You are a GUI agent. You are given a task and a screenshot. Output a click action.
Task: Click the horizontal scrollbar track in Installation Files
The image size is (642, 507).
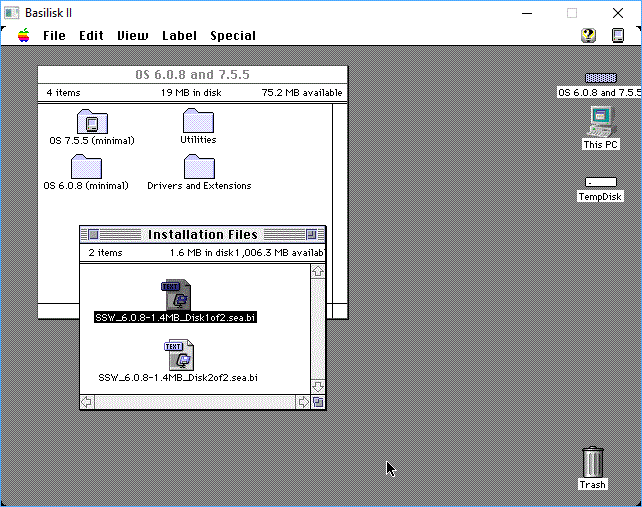(195, 402)
